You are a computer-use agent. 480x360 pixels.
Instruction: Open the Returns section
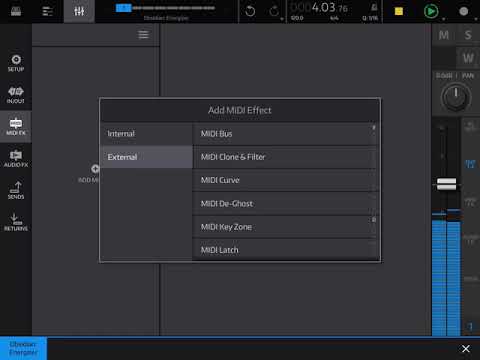16,222
